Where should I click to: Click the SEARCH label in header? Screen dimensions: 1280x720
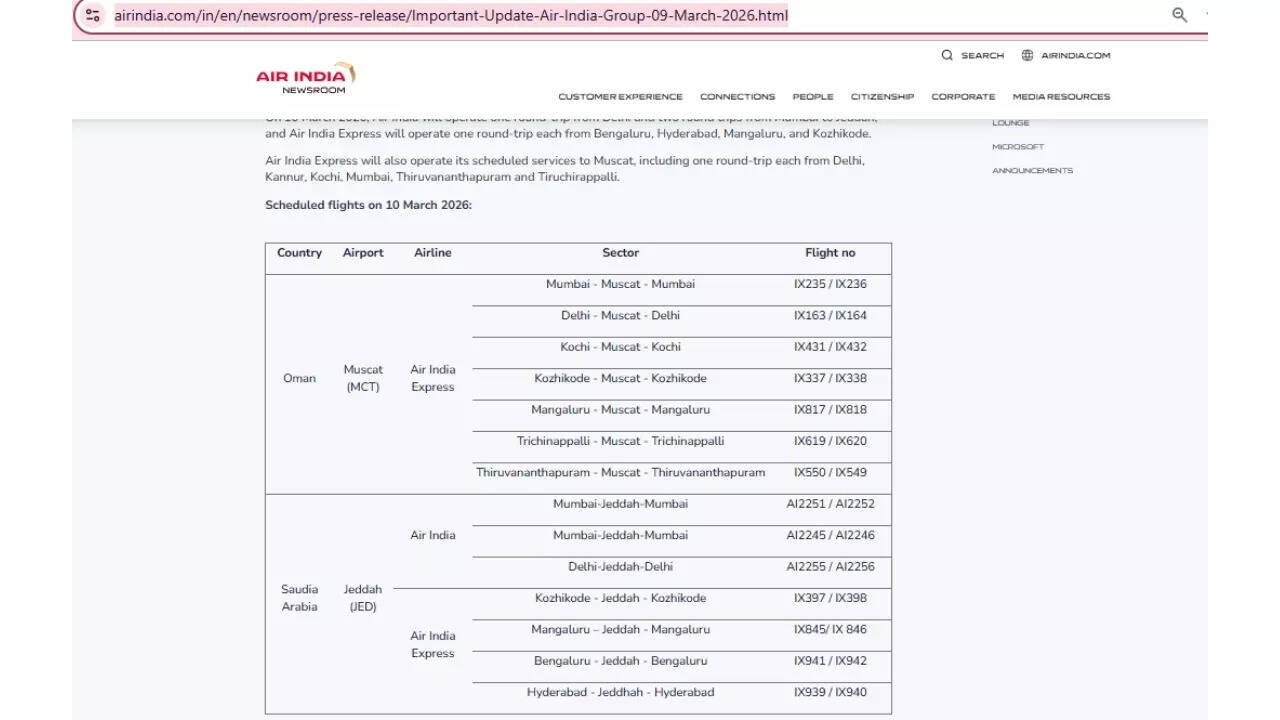(982, 56)
